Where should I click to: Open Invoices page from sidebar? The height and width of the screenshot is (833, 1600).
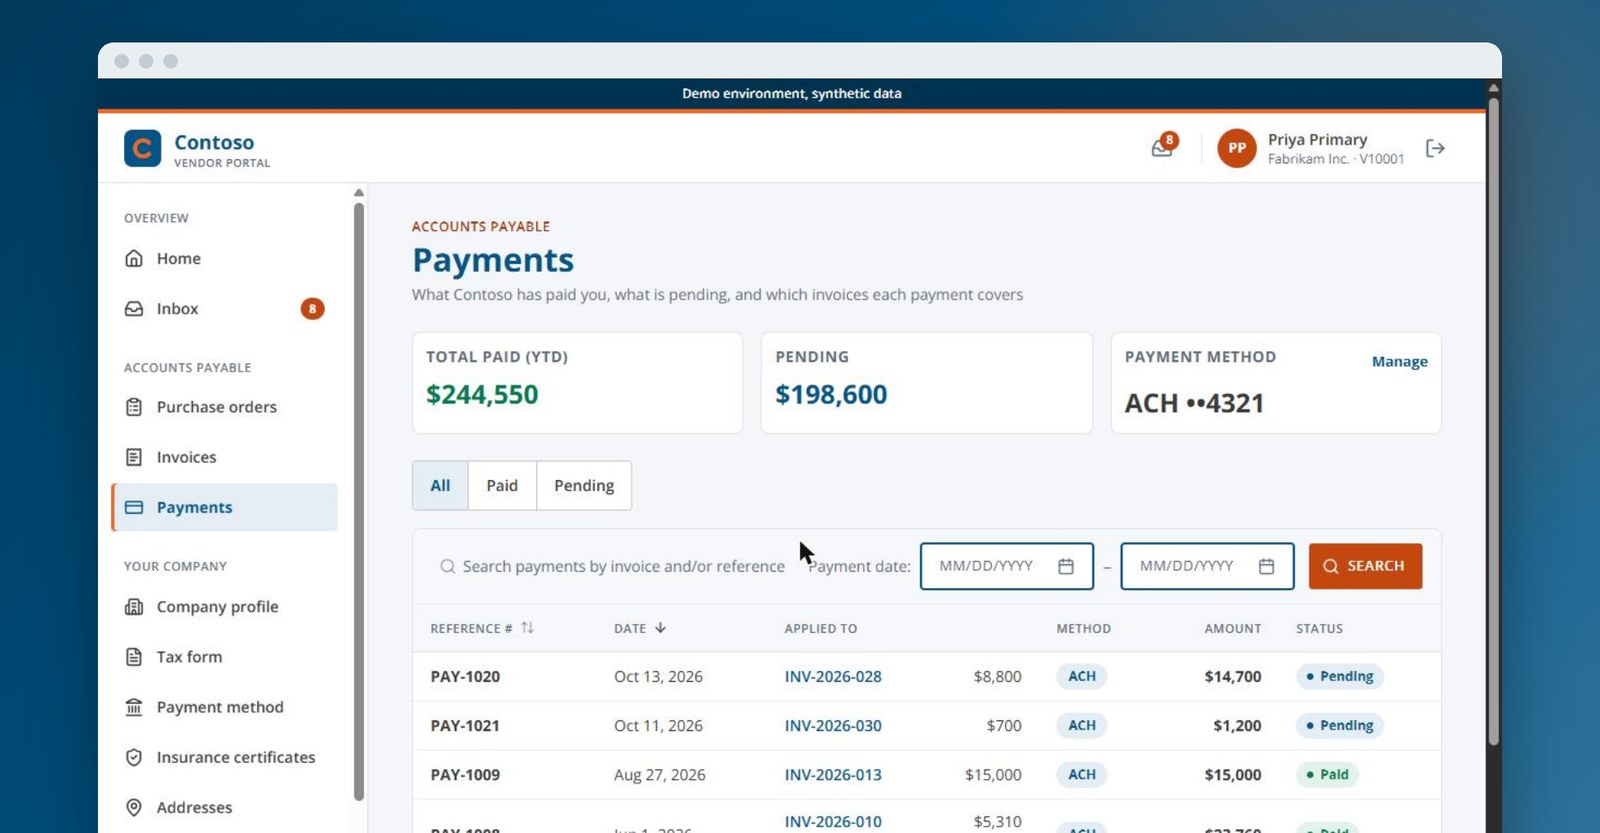tap(224, 457)
